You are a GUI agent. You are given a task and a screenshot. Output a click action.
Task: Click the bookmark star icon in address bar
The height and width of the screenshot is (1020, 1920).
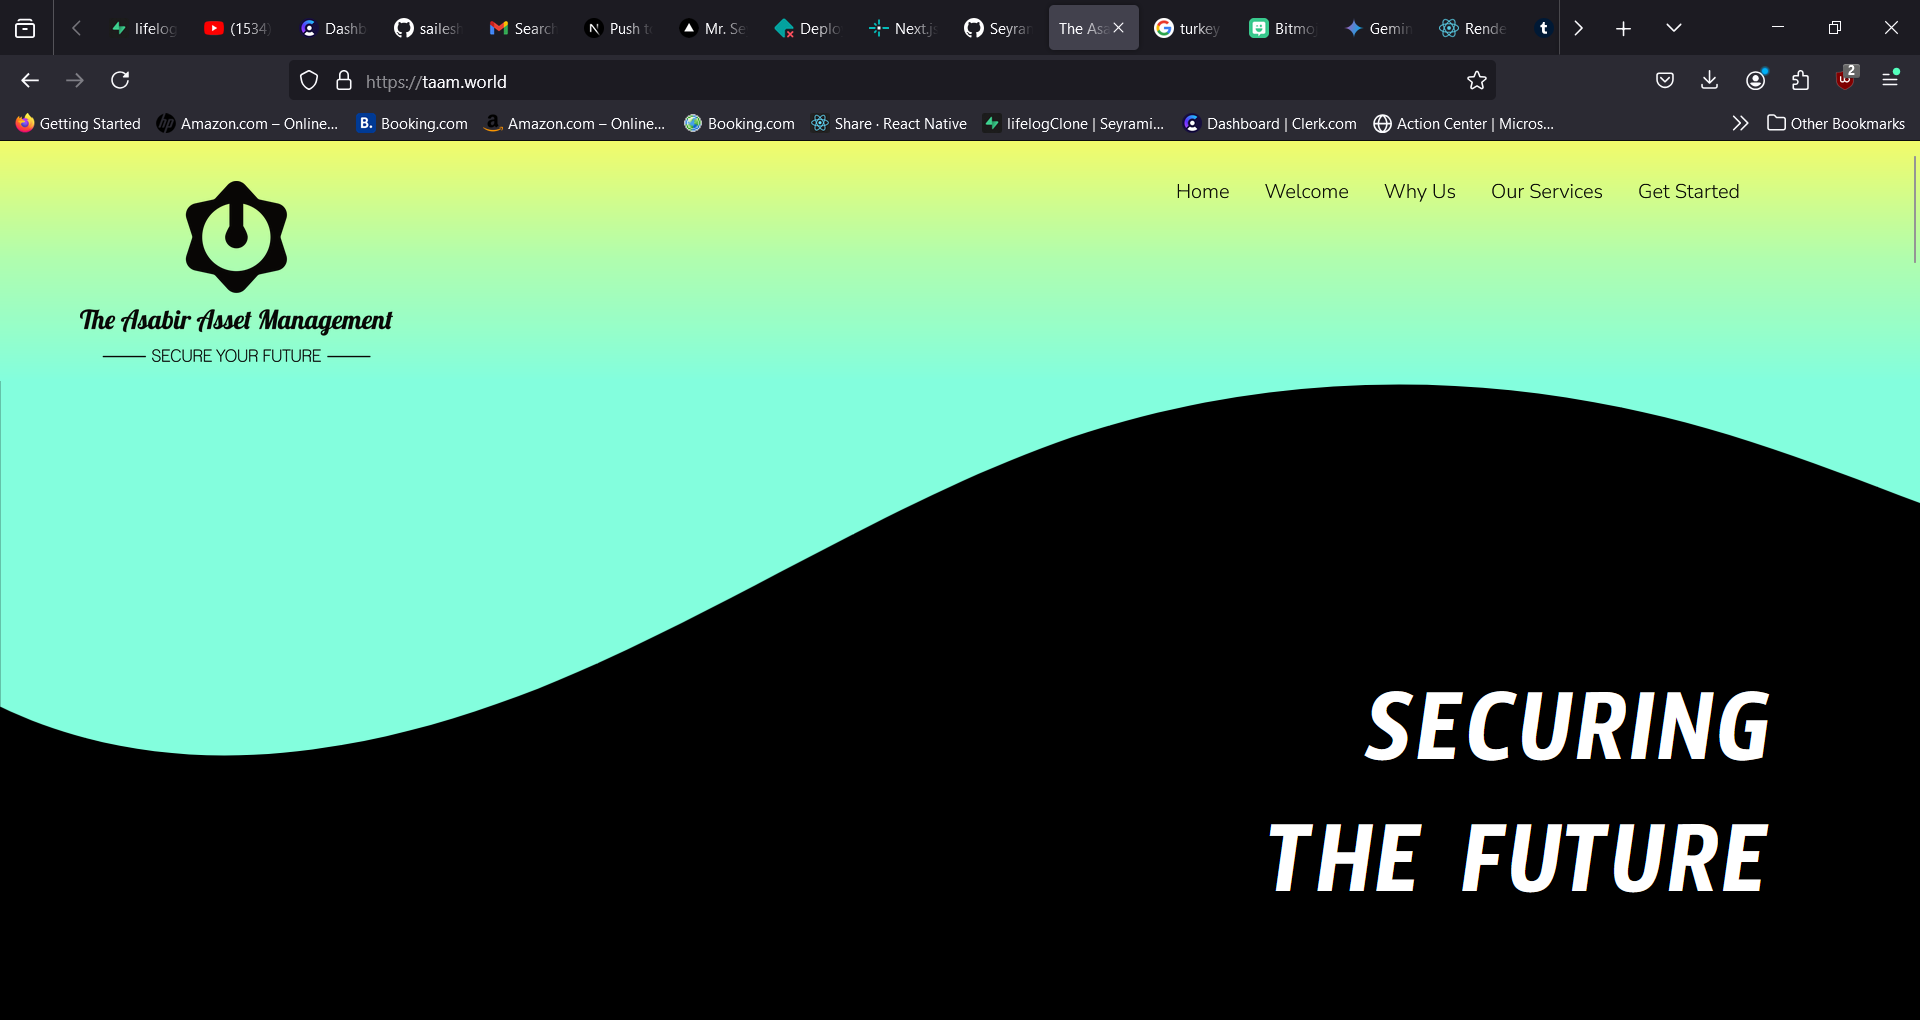1476,81
